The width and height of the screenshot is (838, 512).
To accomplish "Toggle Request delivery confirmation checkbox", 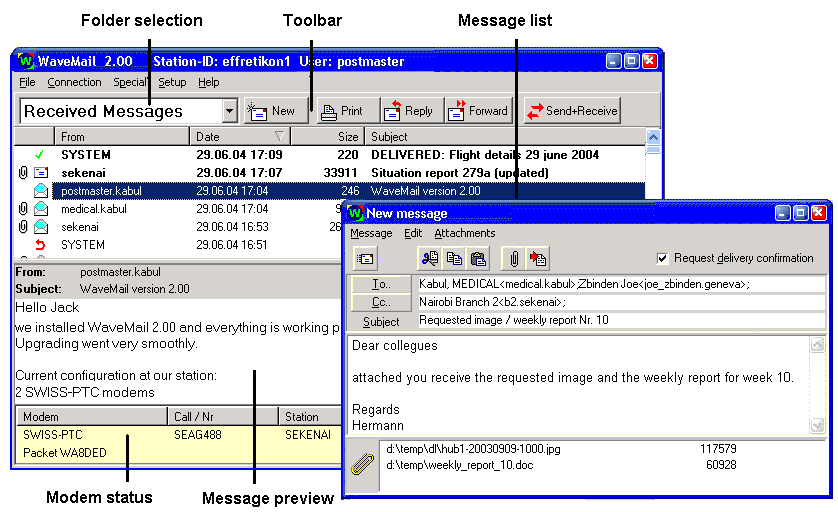I will click(x=662, y=259).
